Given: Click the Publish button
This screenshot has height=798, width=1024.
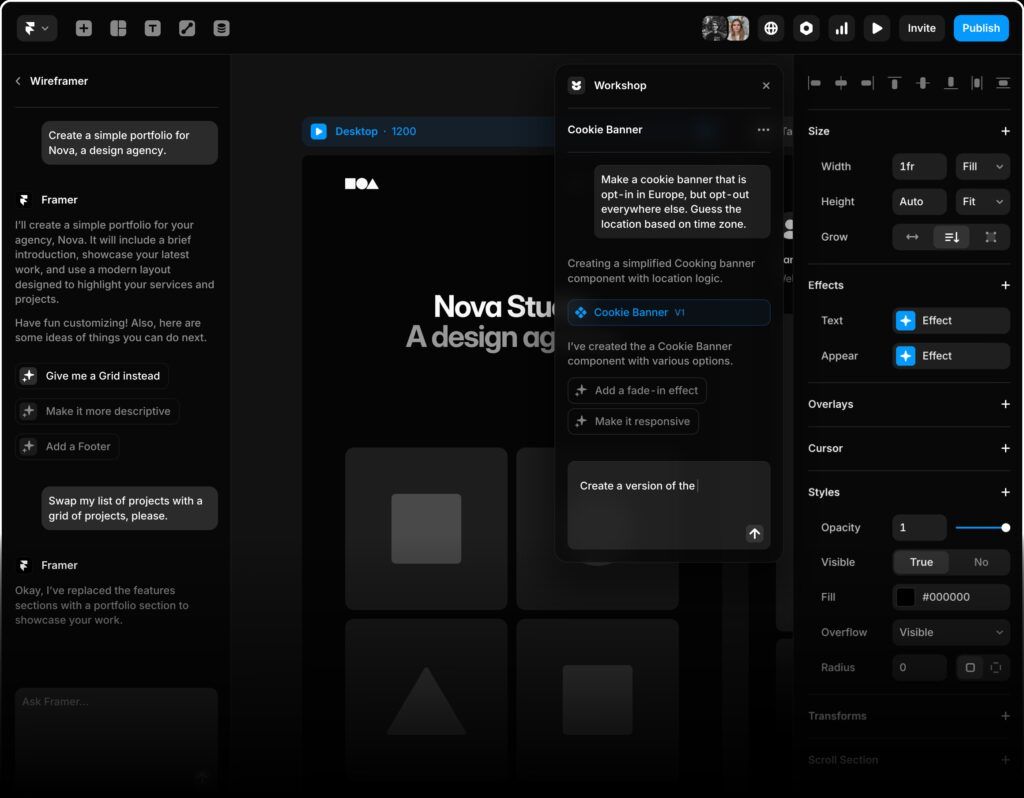Looking at the screenshot, I should (x=980, y=28).
